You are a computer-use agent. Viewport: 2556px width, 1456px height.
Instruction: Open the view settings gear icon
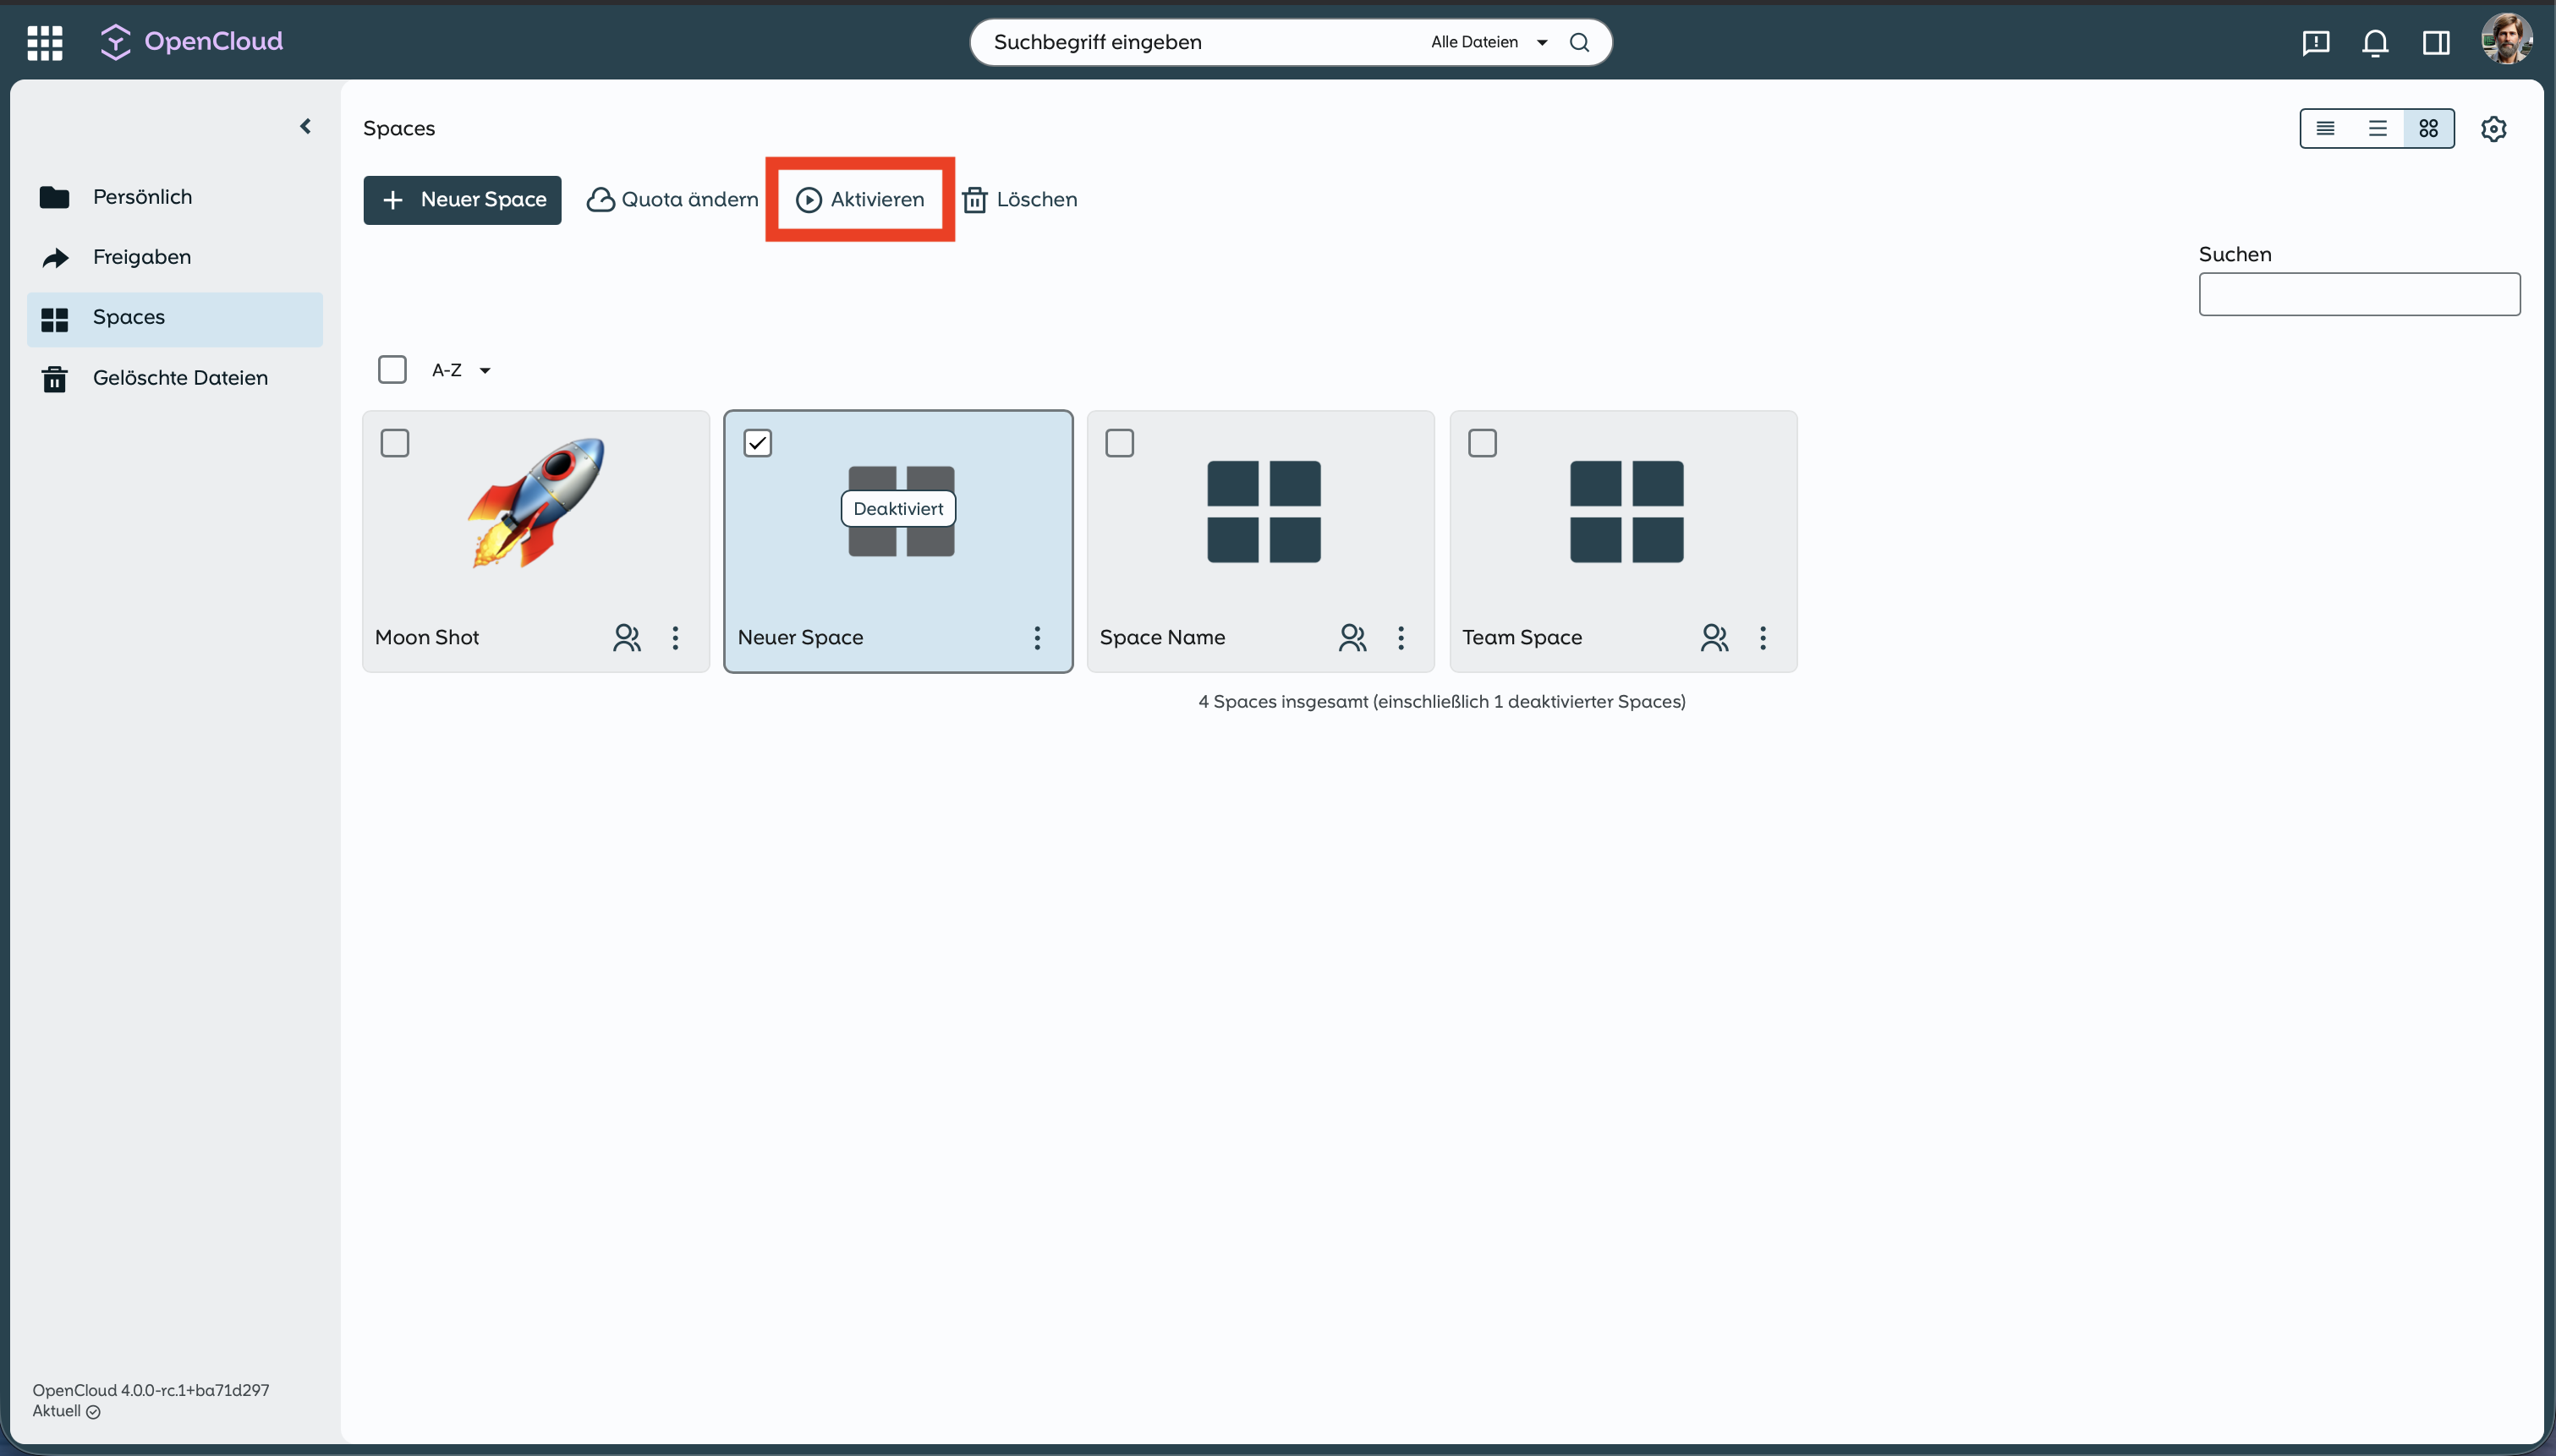click(x=2493, y=129)
